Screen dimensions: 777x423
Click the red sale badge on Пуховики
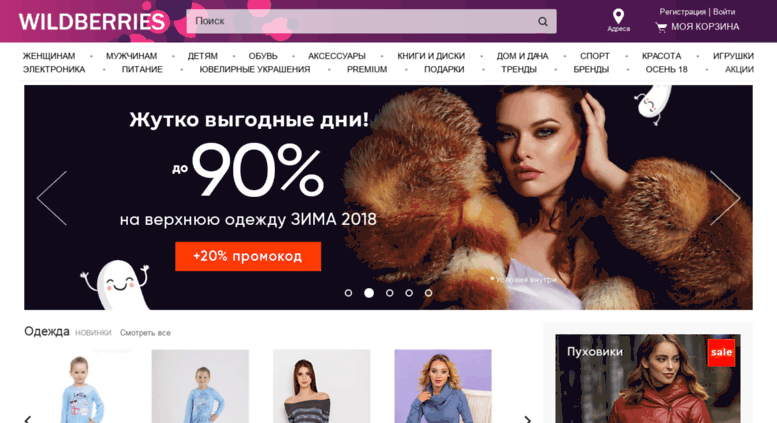[721, 352]
